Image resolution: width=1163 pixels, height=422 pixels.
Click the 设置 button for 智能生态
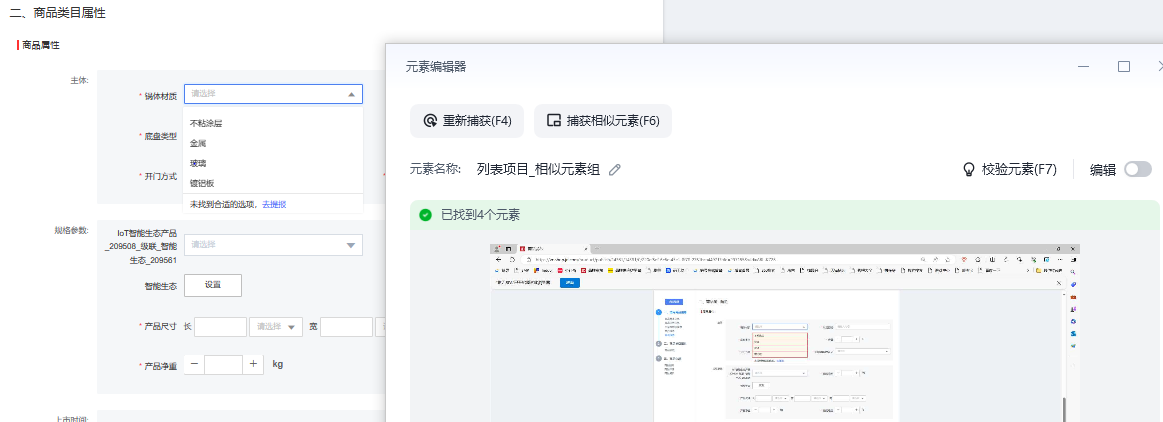(x=213, y=285)
